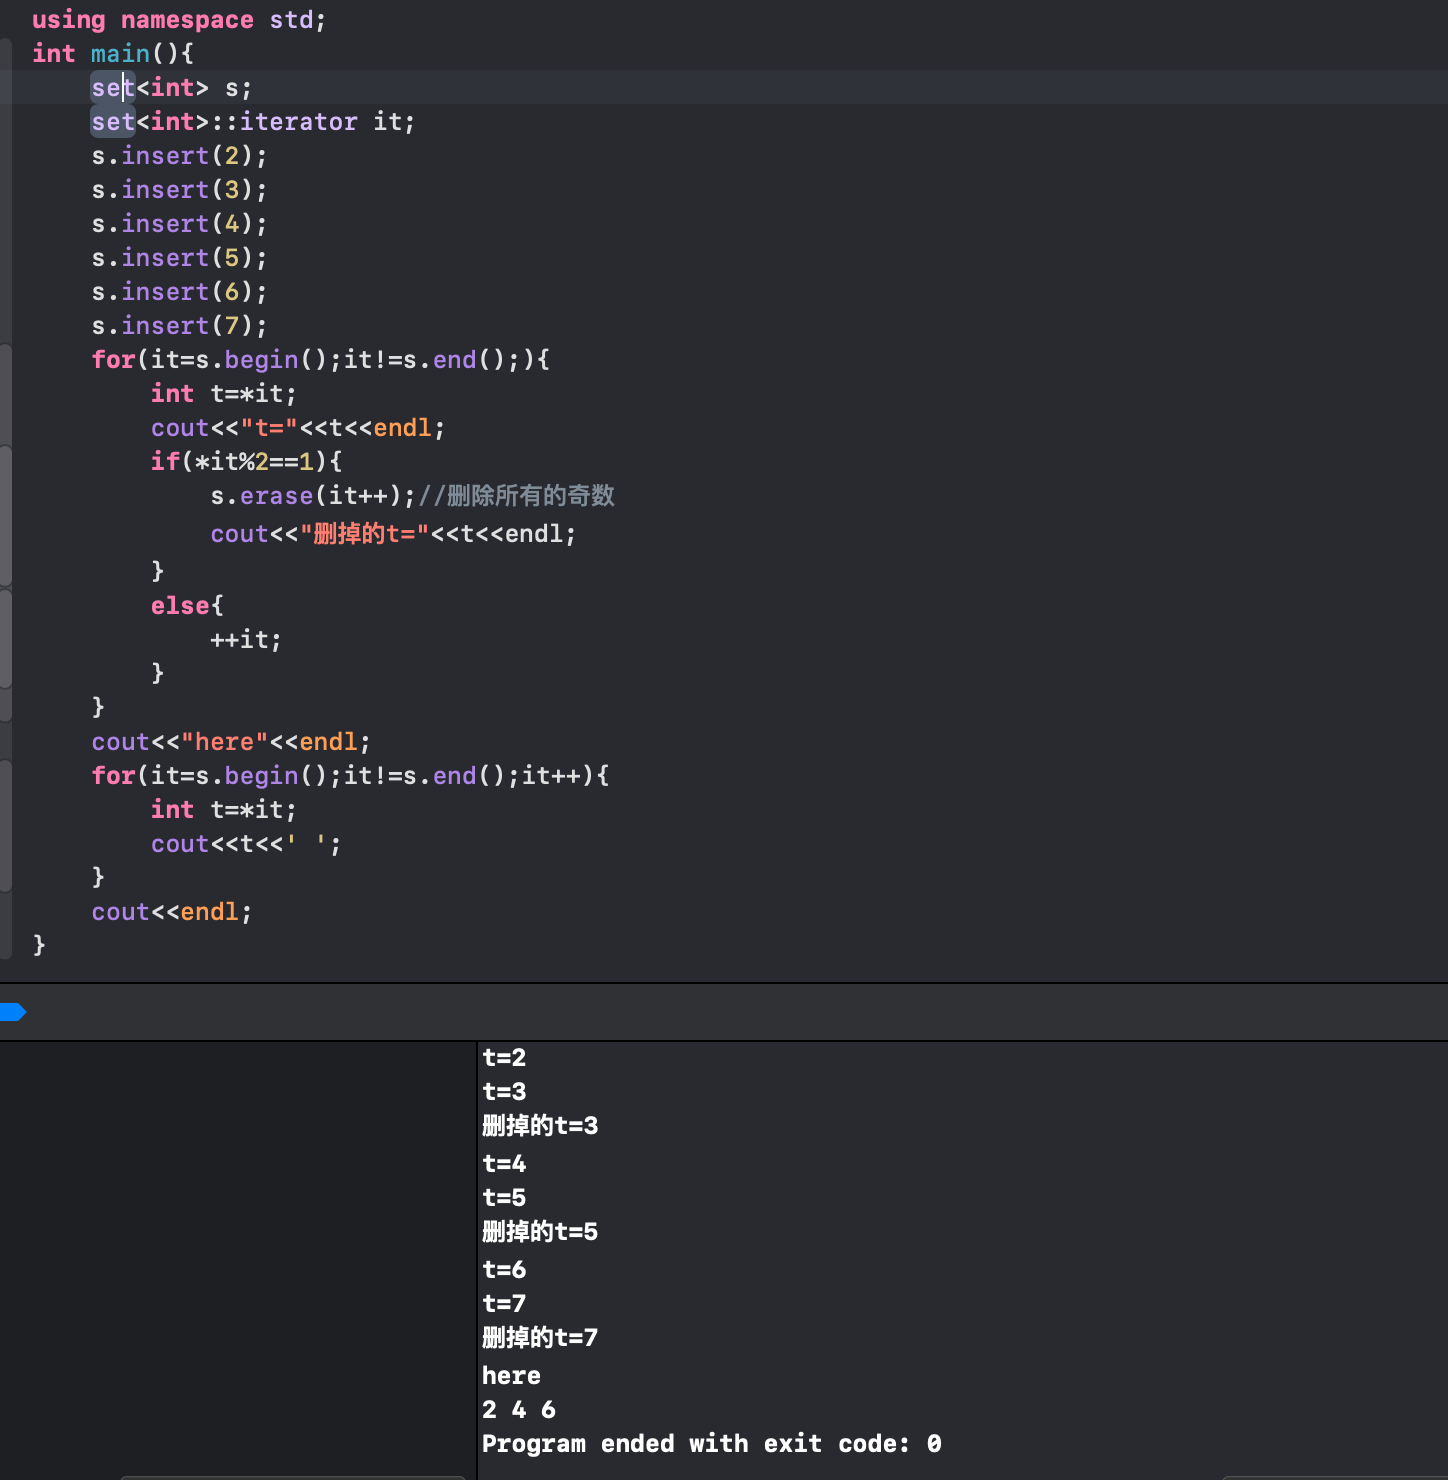
Task: Click on 's.insert(2);' statement
Action: (179, 156)
